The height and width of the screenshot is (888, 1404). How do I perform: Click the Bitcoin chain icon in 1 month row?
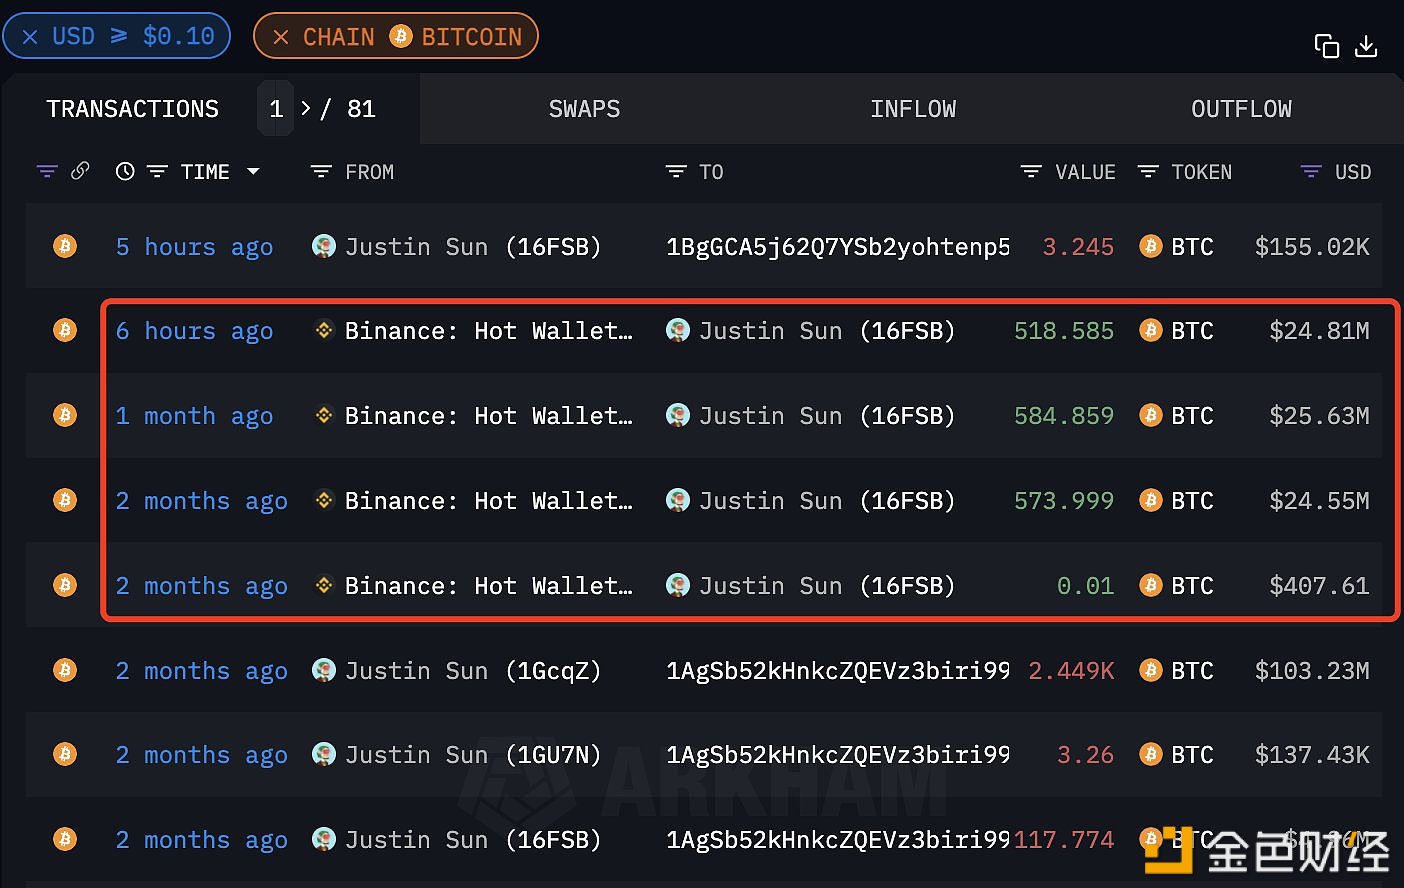coord(65,415)
